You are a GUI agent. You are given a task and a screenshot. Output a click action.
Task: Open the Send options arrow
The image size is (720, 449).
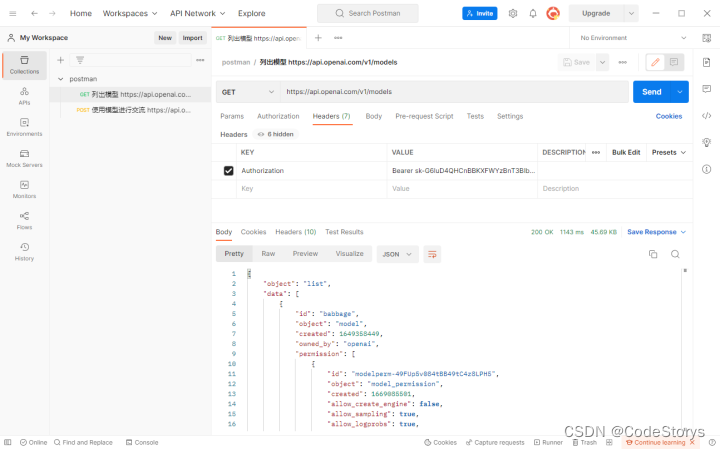[680, 92]
